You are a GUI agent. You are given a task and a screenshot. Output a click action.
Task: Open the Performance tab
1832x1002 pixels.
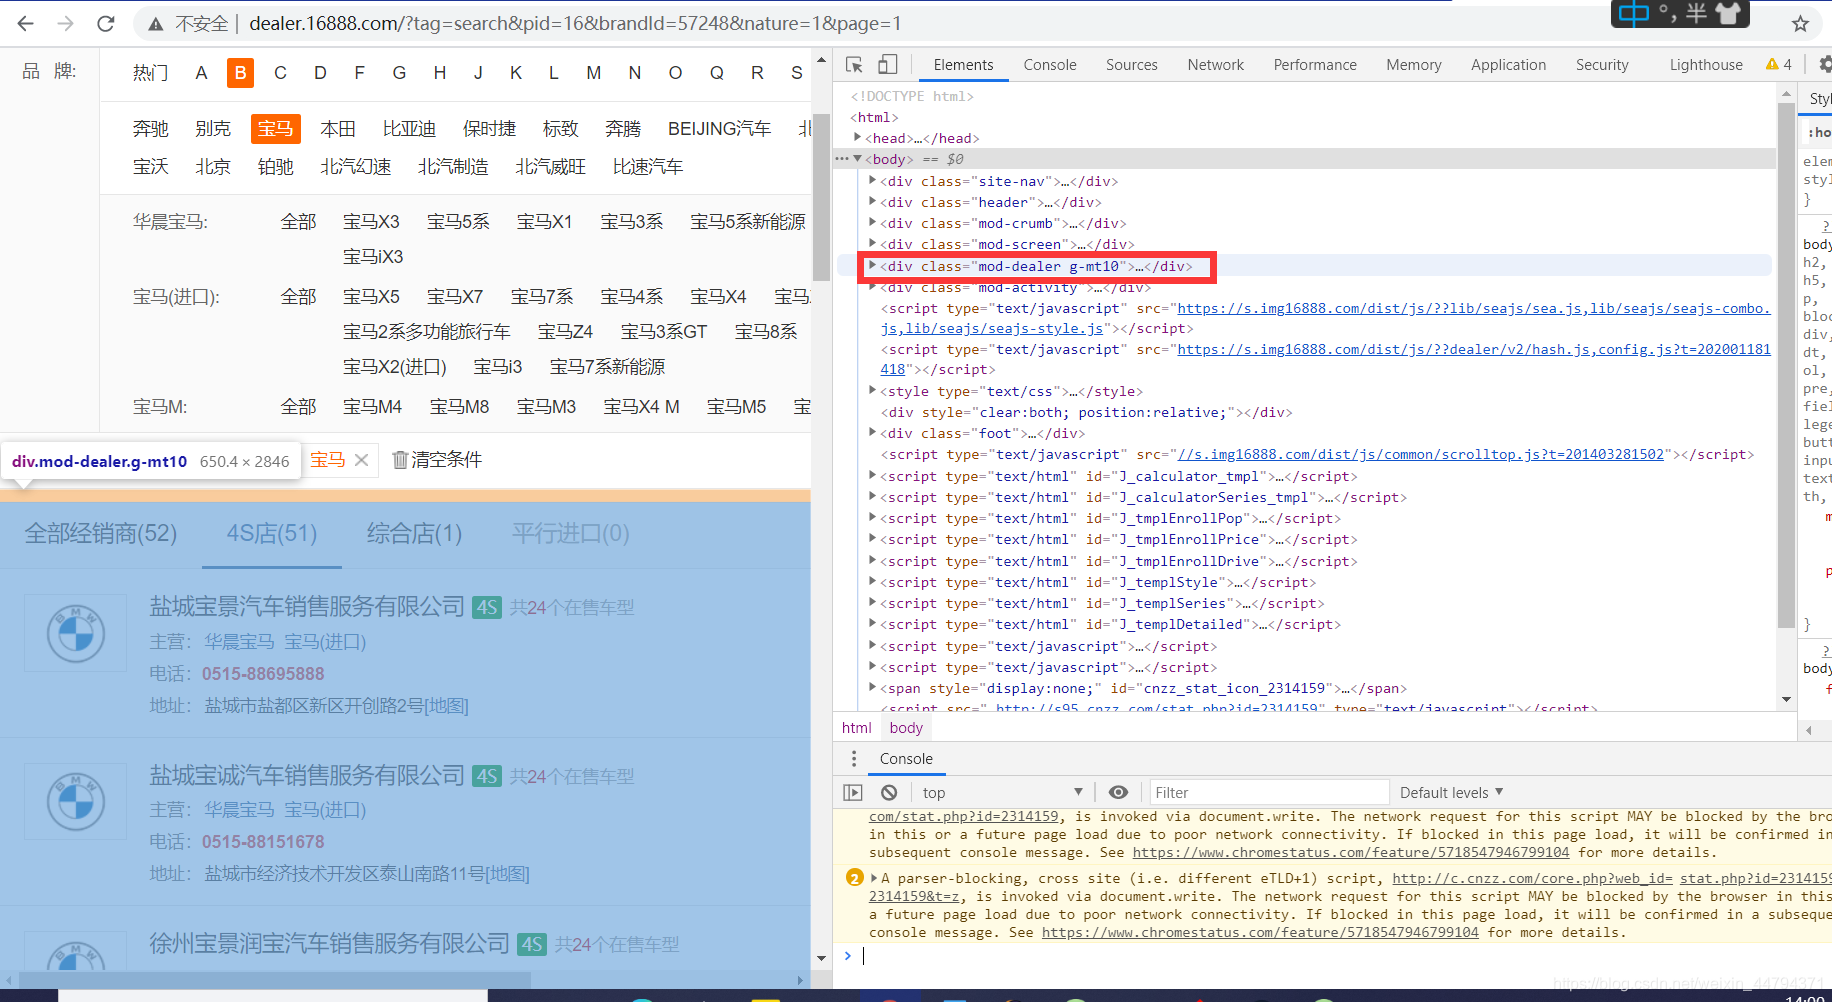click(1314, 64)
